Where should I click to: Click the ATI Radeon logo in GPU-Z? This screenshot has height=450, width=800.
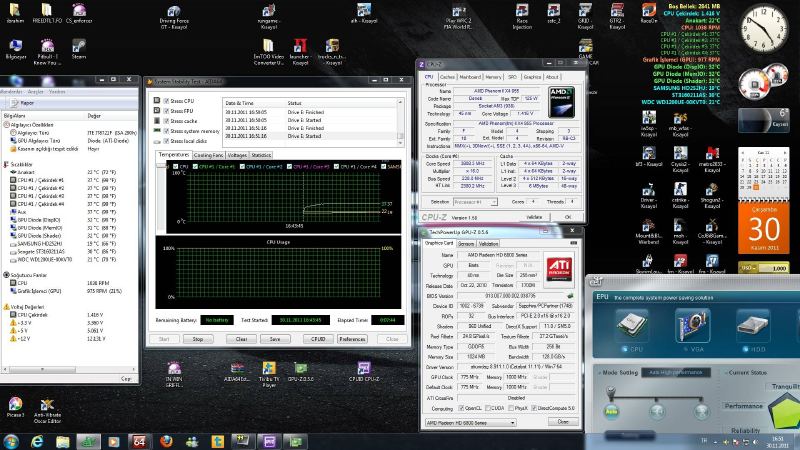[x=559, y=267]
